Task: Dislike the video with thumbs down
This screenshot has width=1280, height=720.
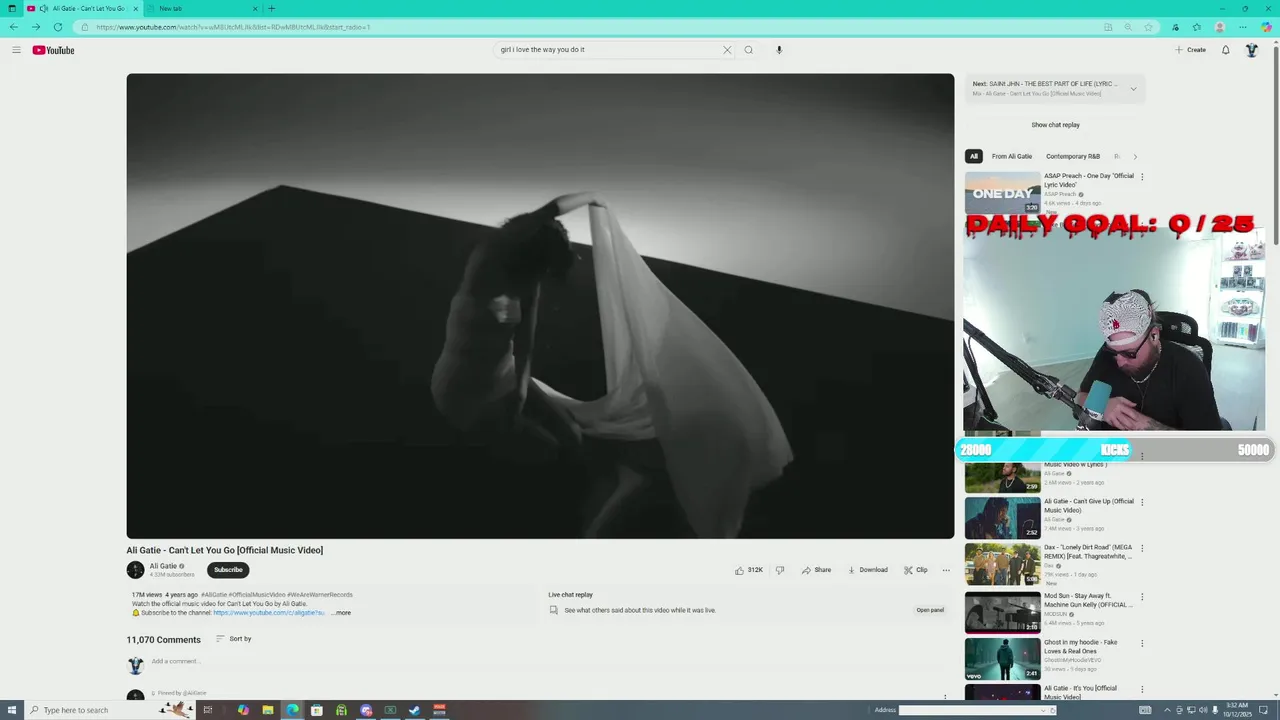Action: pyautogui.click(x=780, y=570)
